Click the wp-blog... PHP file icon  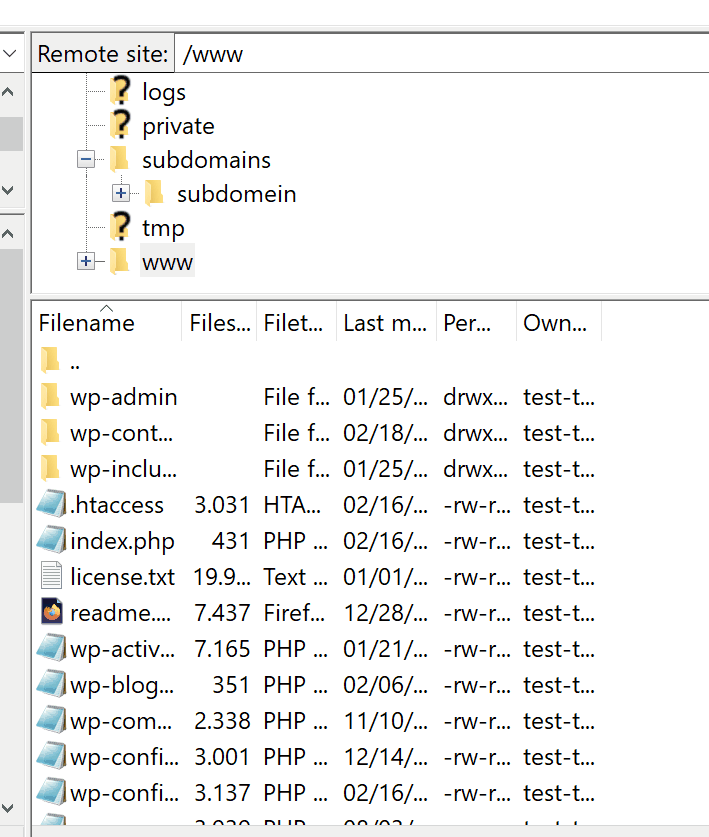(x=51, y=684)
